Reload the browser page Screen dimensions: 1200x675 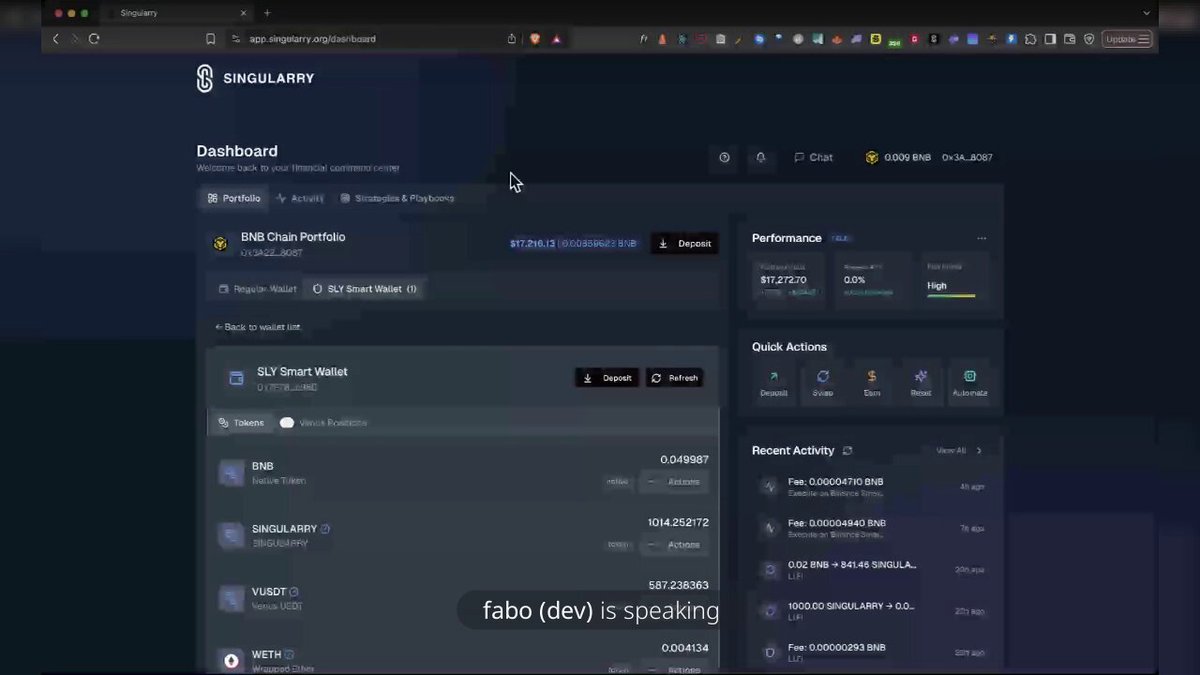(x=94, y=39)
